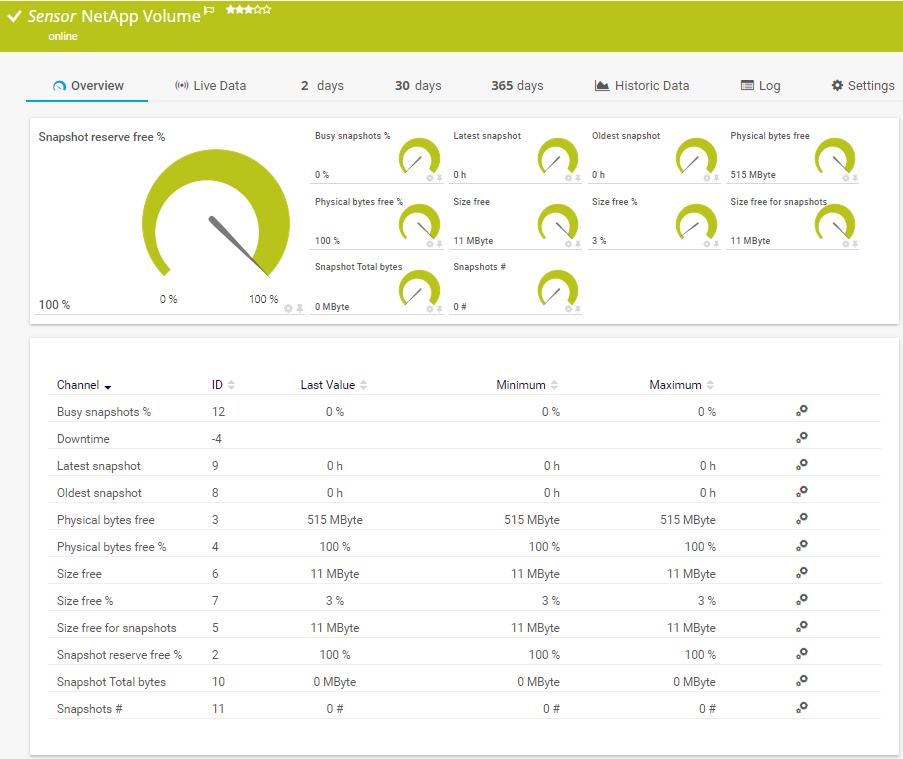Open channel settings for Size free % row

click(x=801, y=600)
